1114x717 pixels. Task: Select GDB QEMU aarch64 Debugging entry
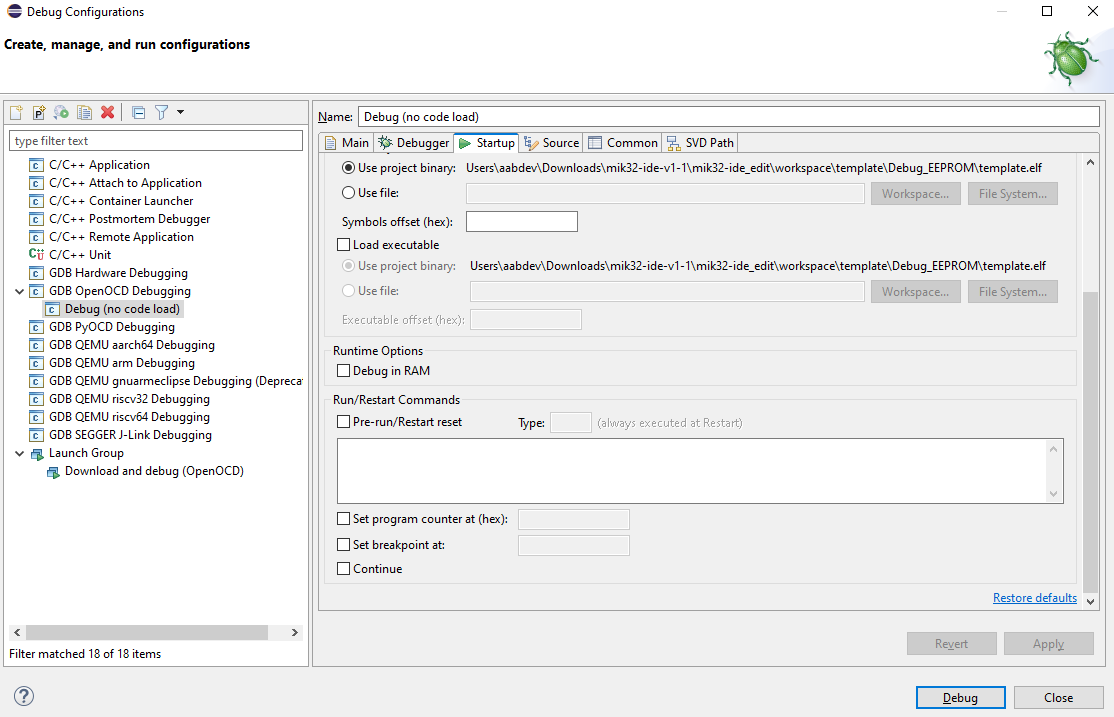click(131, 345)
